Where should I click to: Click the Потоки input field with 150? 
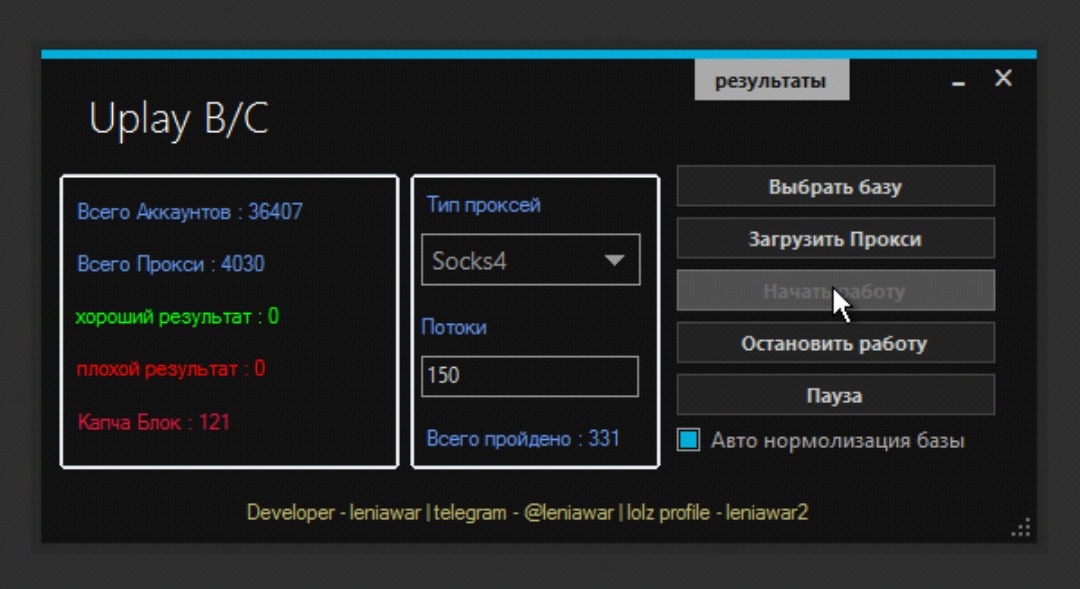[530, 375]
